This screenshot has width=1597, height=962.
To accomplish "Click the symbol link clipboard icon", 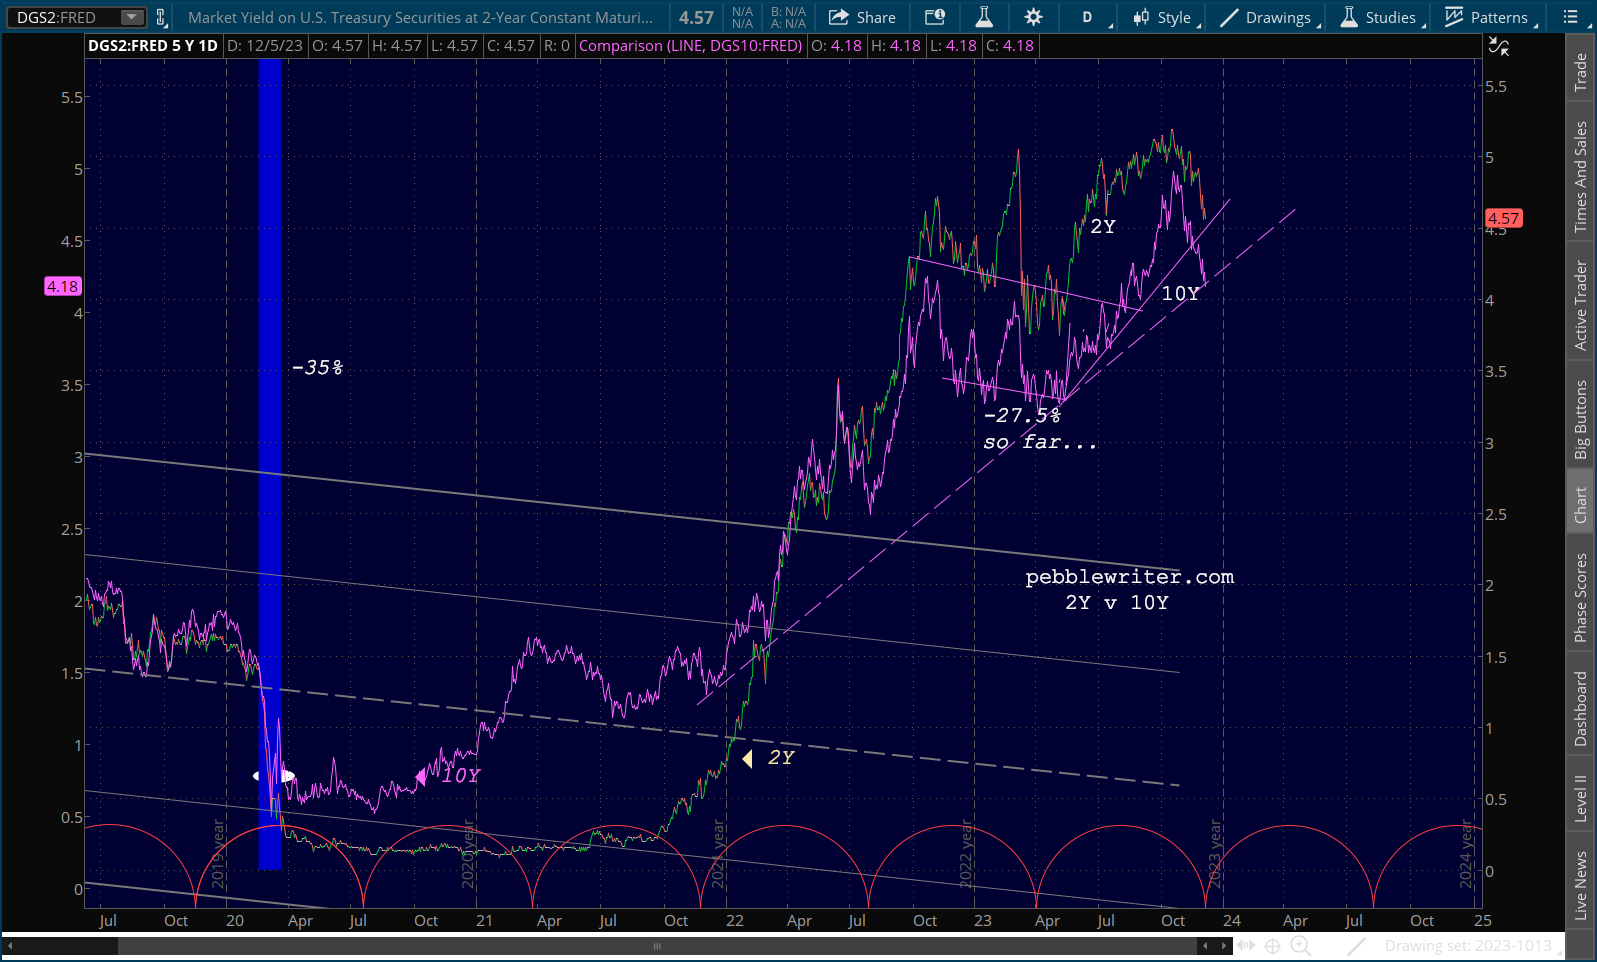I will pos(160,17).
